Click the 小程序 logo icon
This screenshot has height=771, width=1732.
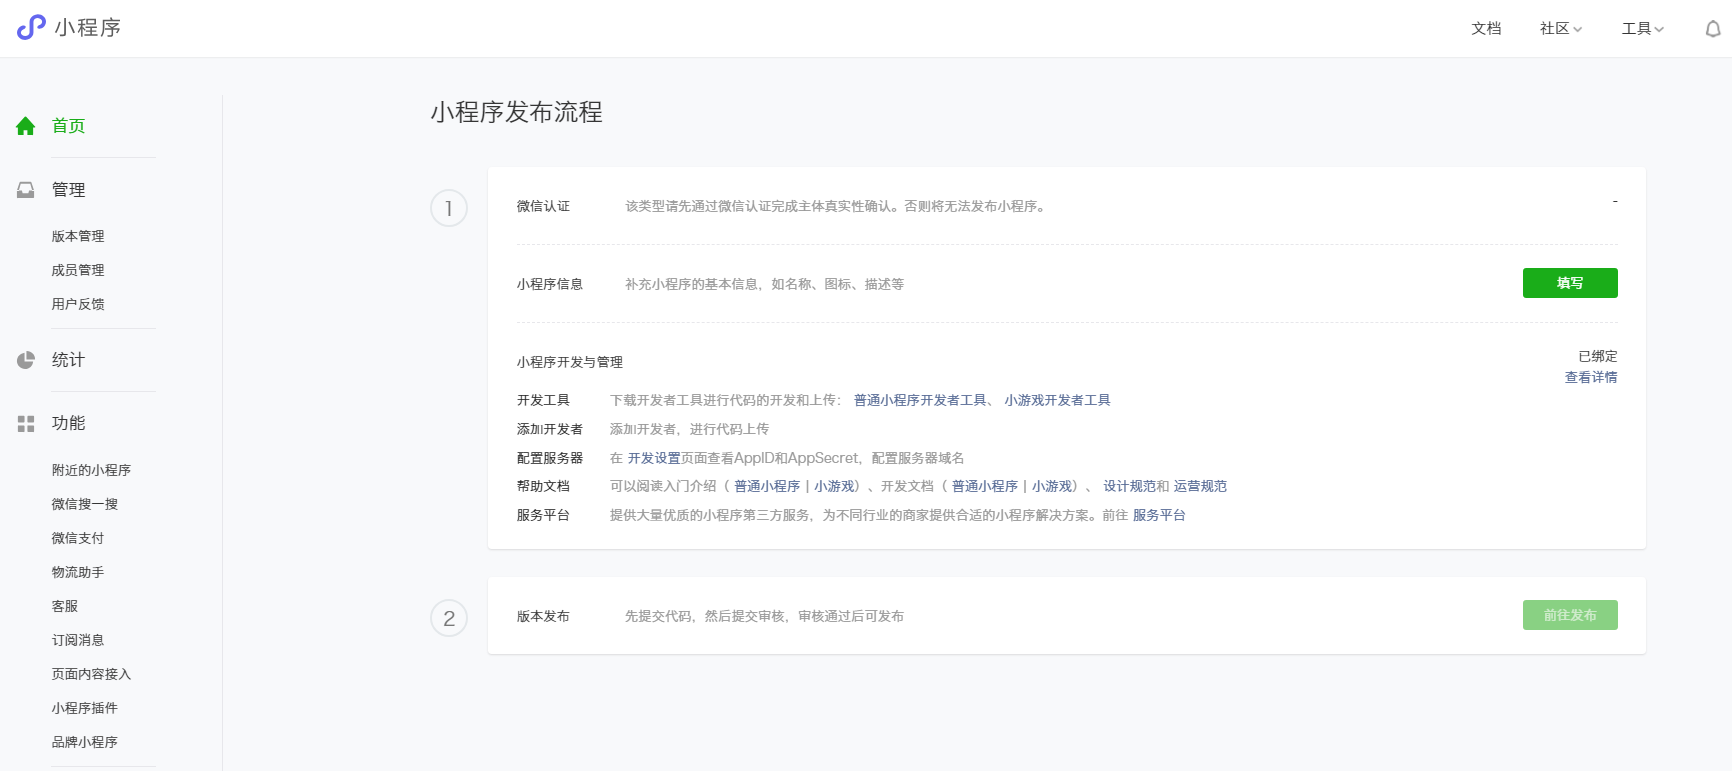(x=31, y=27)
